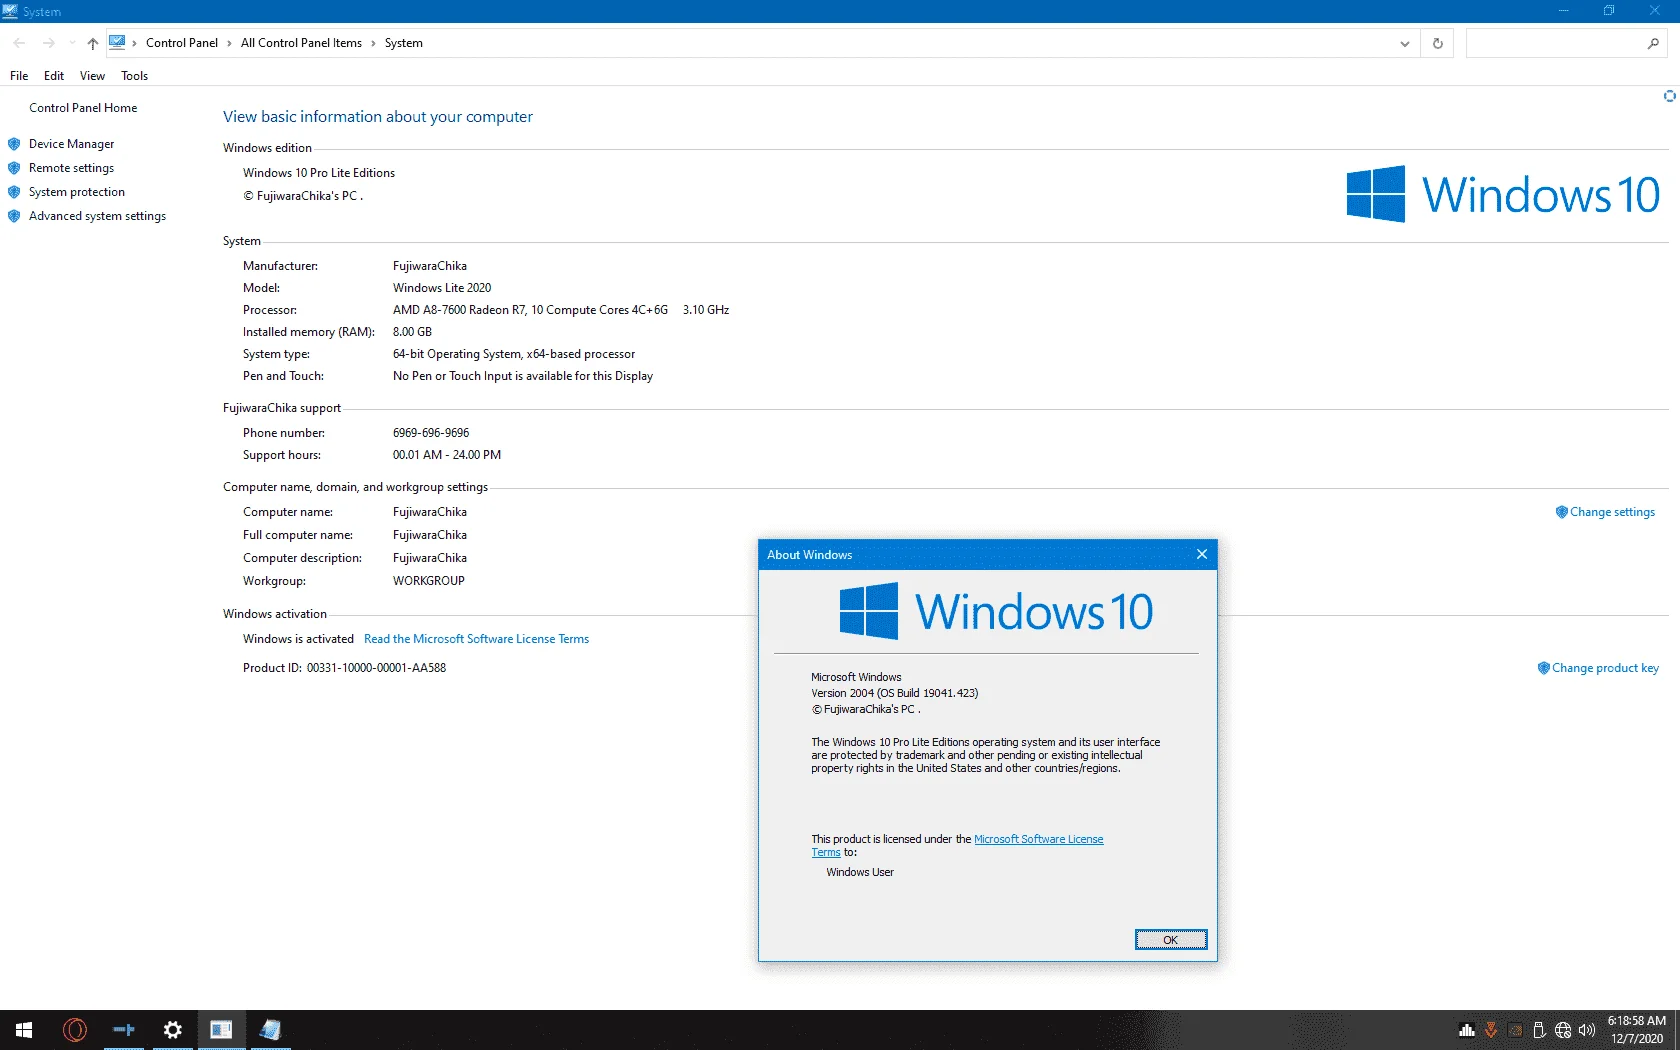Click the Control Panel System taskbar icon
The height and width of the screenshot is (1050, 1680).
tap(221, 1030)
